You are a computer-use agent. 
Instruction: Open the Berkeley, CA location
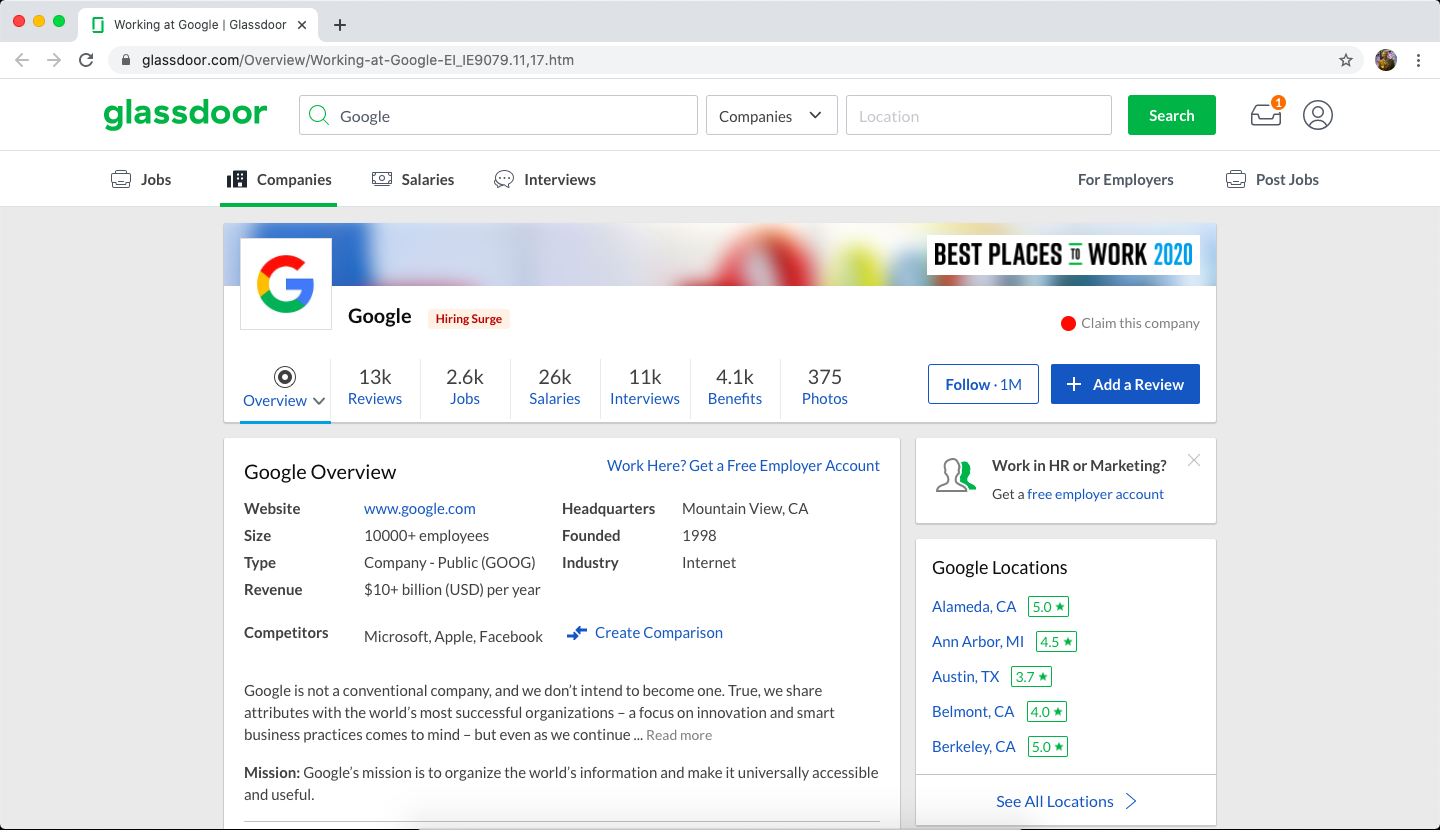tap(974, 746)
